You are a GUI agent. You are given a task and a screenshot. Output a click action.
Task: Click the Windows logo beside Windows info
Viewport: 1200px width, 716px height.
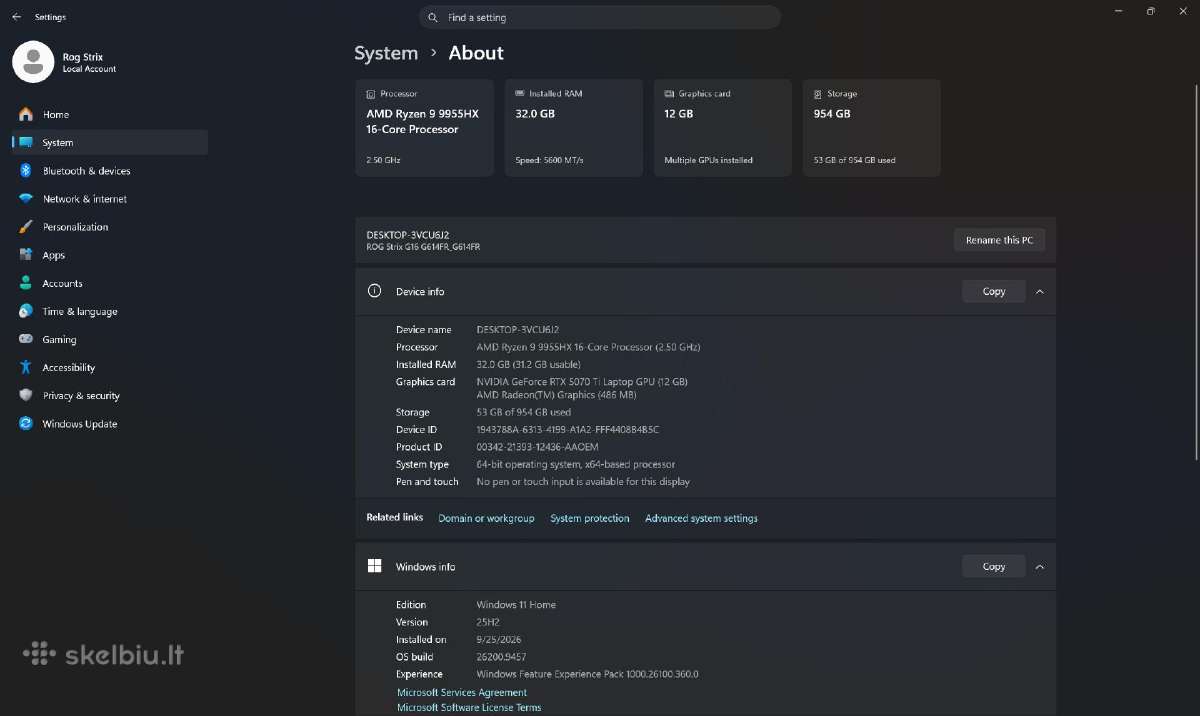[x=375, y=566]
